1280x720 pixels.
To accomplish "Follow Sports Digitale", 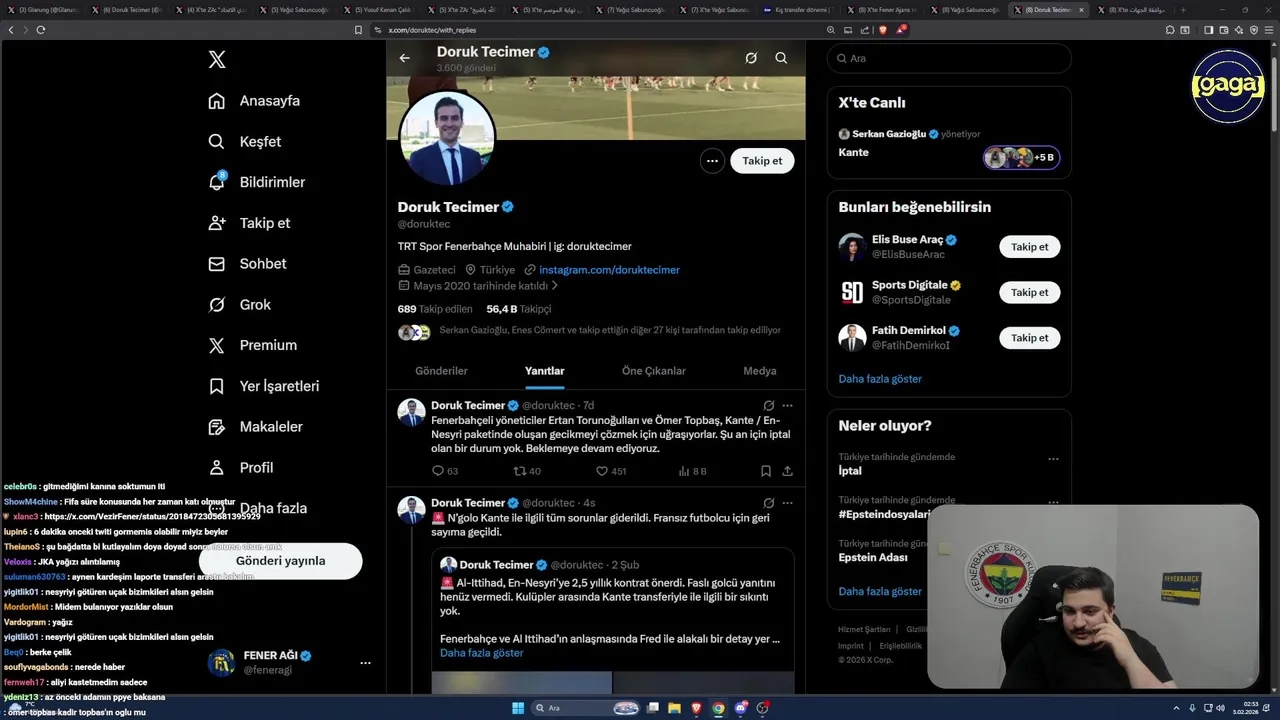I will (1029, 292).
